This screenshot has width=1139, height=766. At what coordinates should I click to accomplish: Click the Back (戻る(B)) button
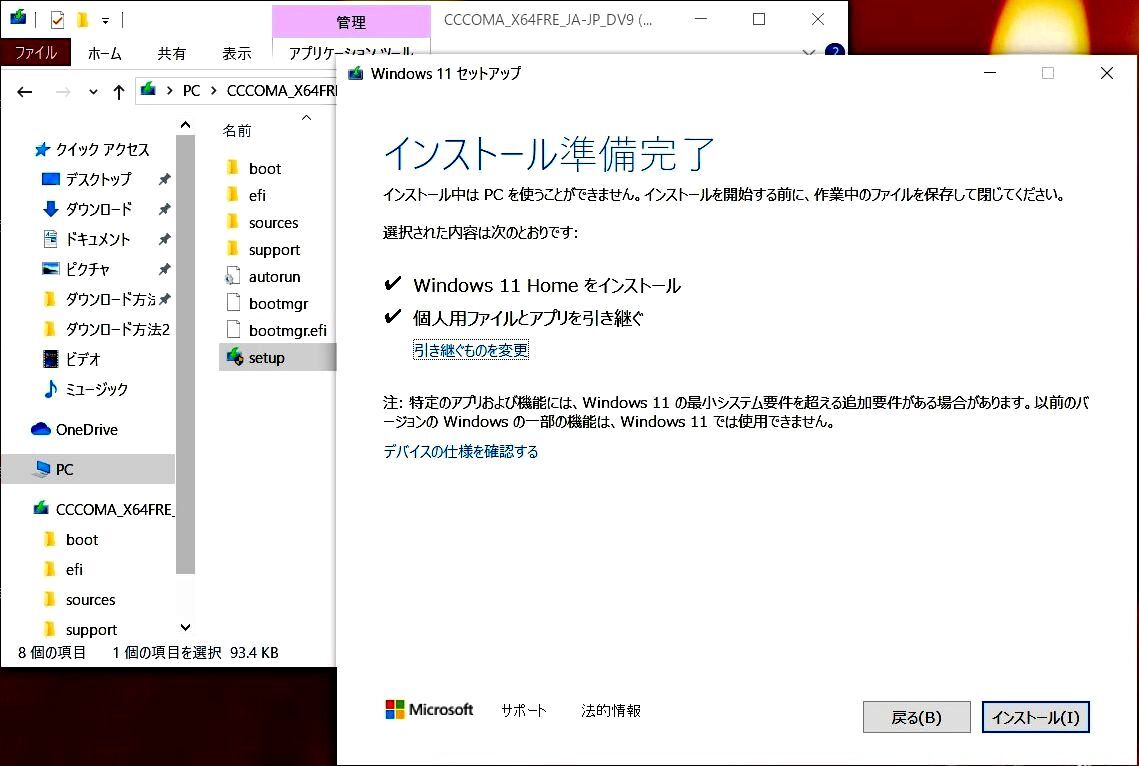coord(916,717)
